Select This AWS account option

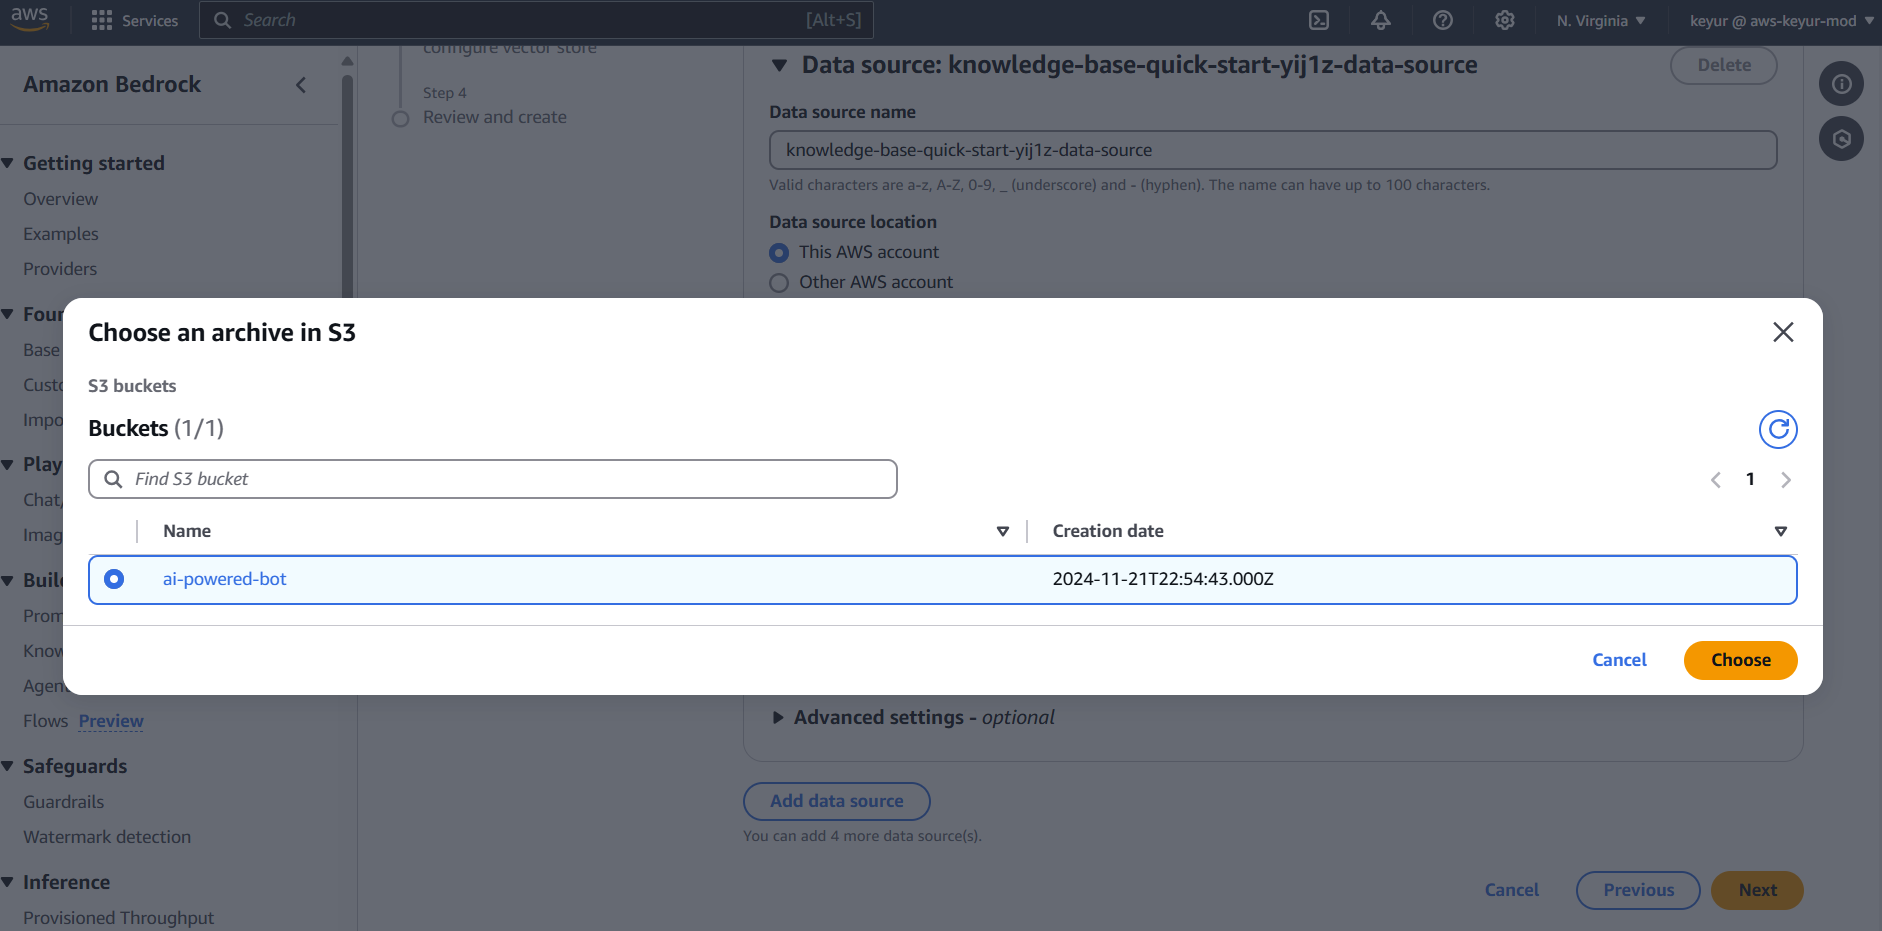[779, 253]
